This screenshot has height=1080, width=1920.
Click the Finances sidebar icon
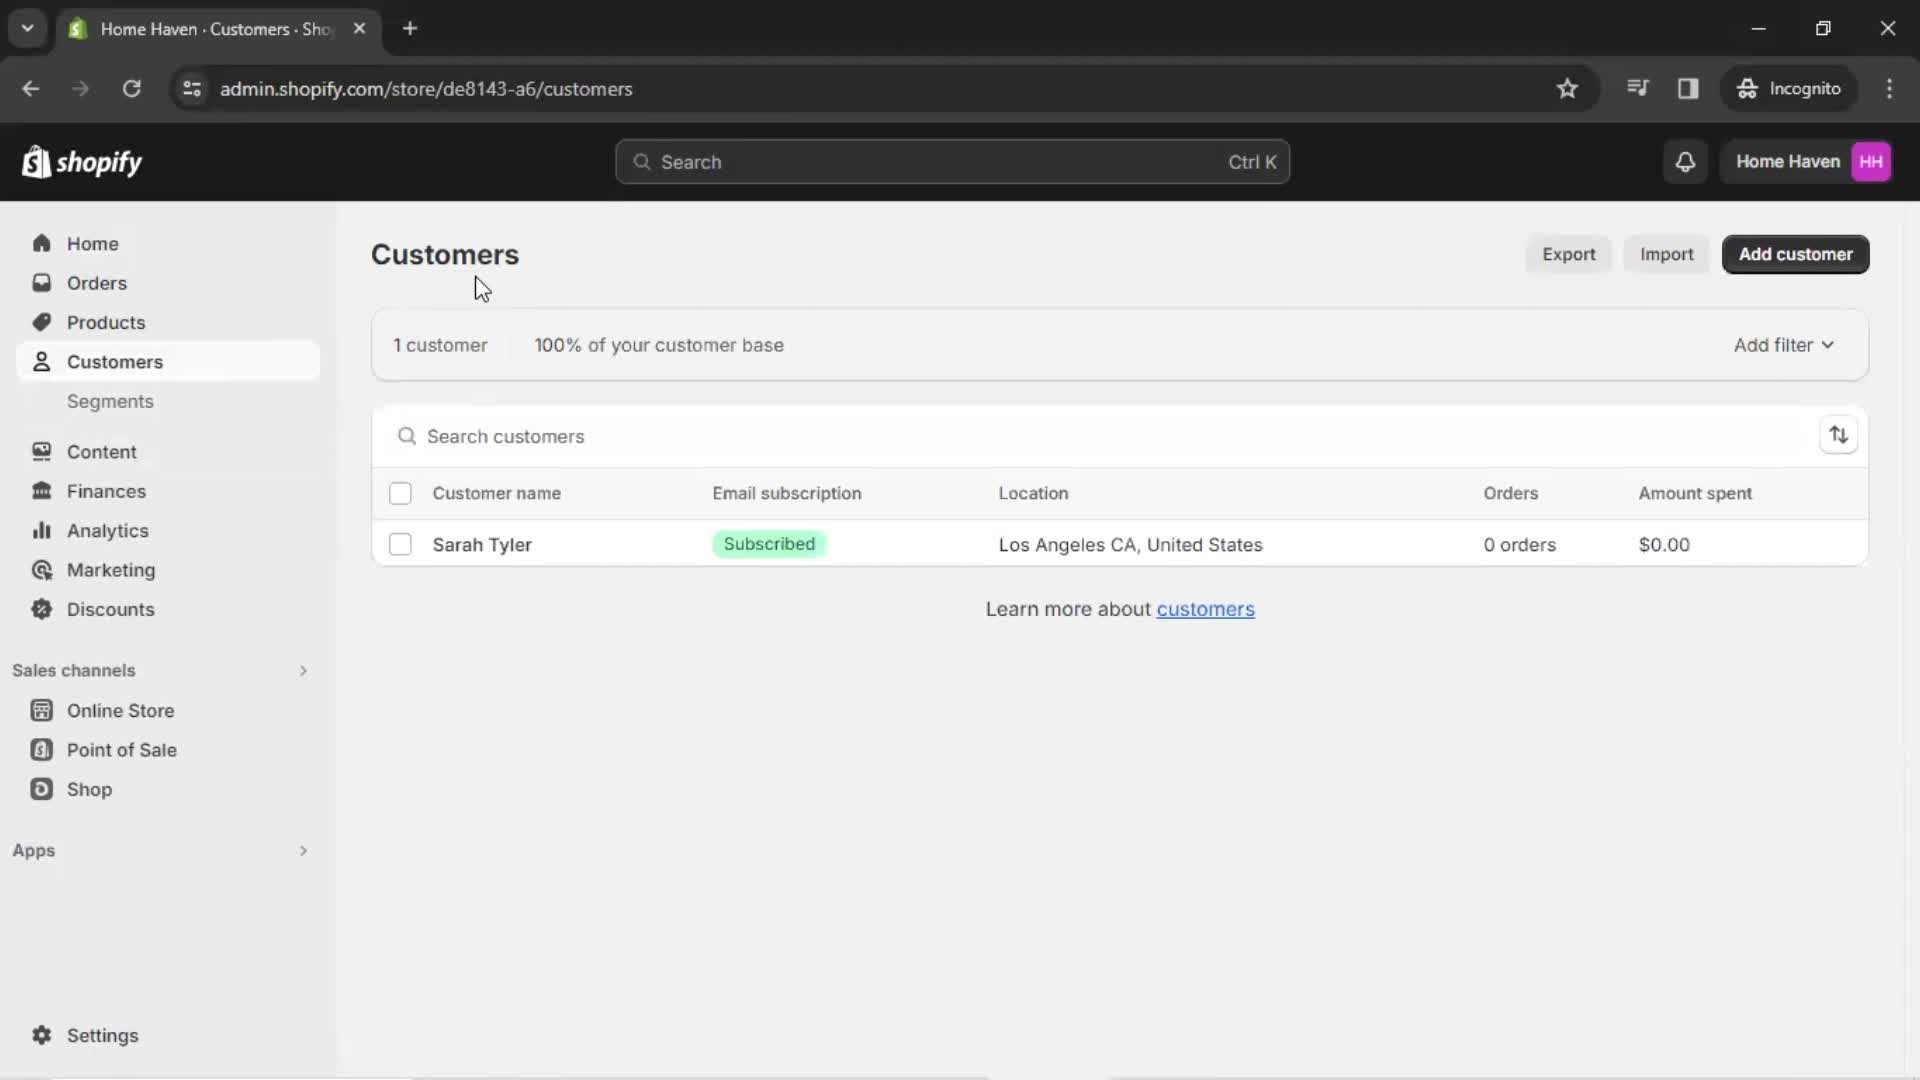click(42, 491)
